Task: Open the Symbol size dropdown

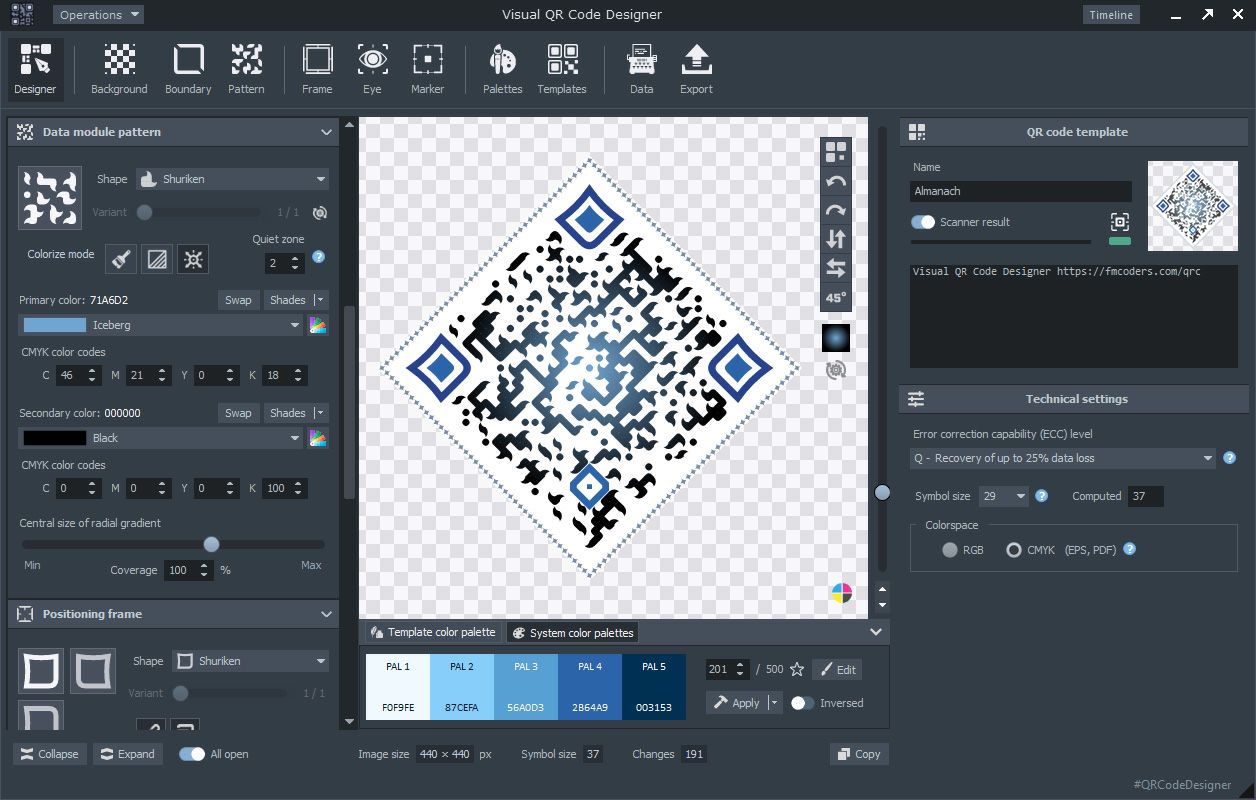Action: 1004,496
